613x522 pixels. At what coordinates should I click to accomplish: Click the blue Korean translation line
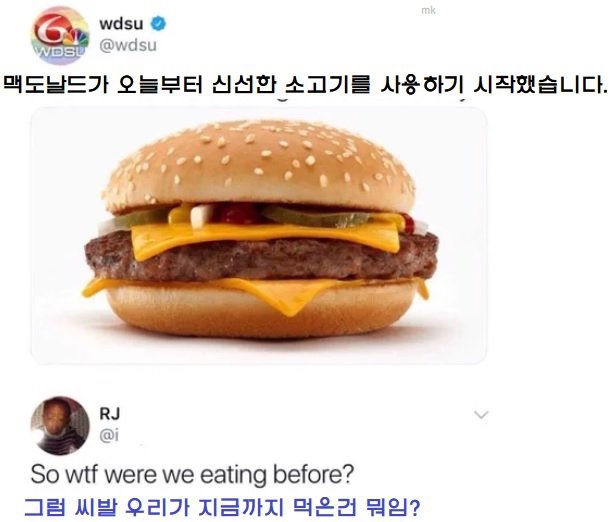coord(222,507)
